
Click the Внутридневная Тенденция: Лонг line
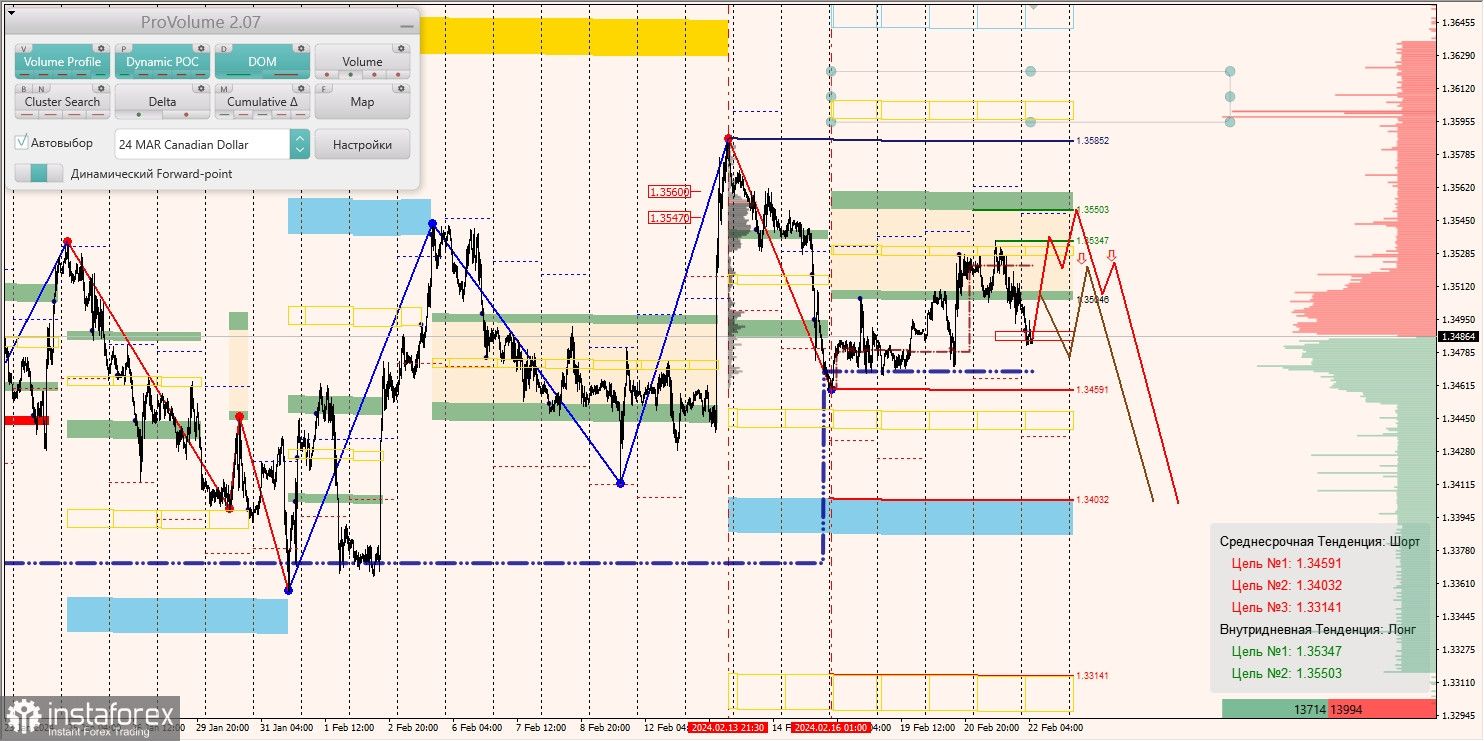1318,629
